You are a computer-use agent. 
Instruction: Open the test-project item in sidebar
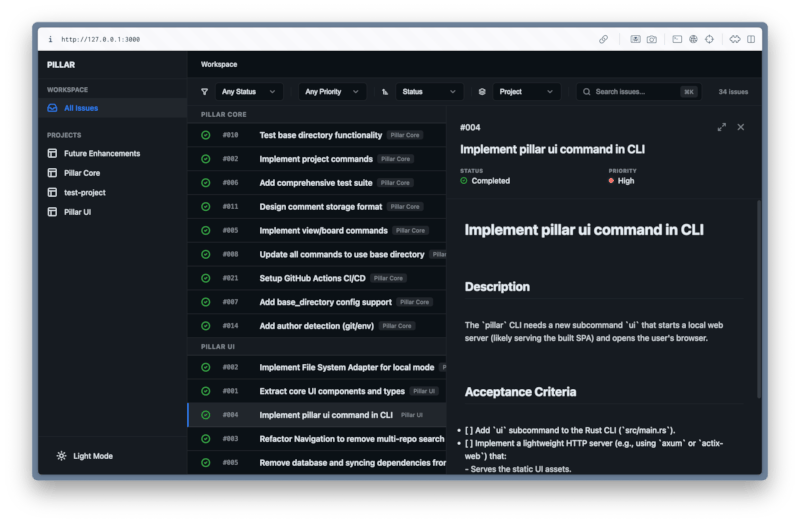[x=84, y=192]
